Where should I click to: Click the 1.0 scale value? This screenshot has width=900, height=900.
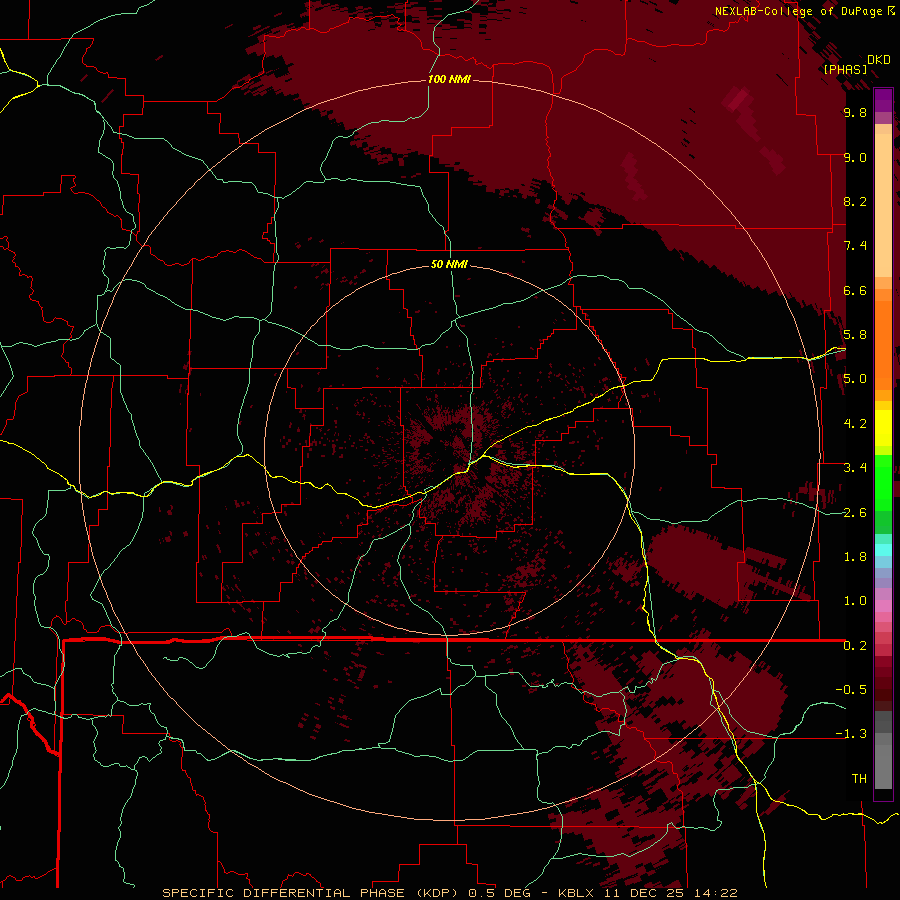(855, 601)
